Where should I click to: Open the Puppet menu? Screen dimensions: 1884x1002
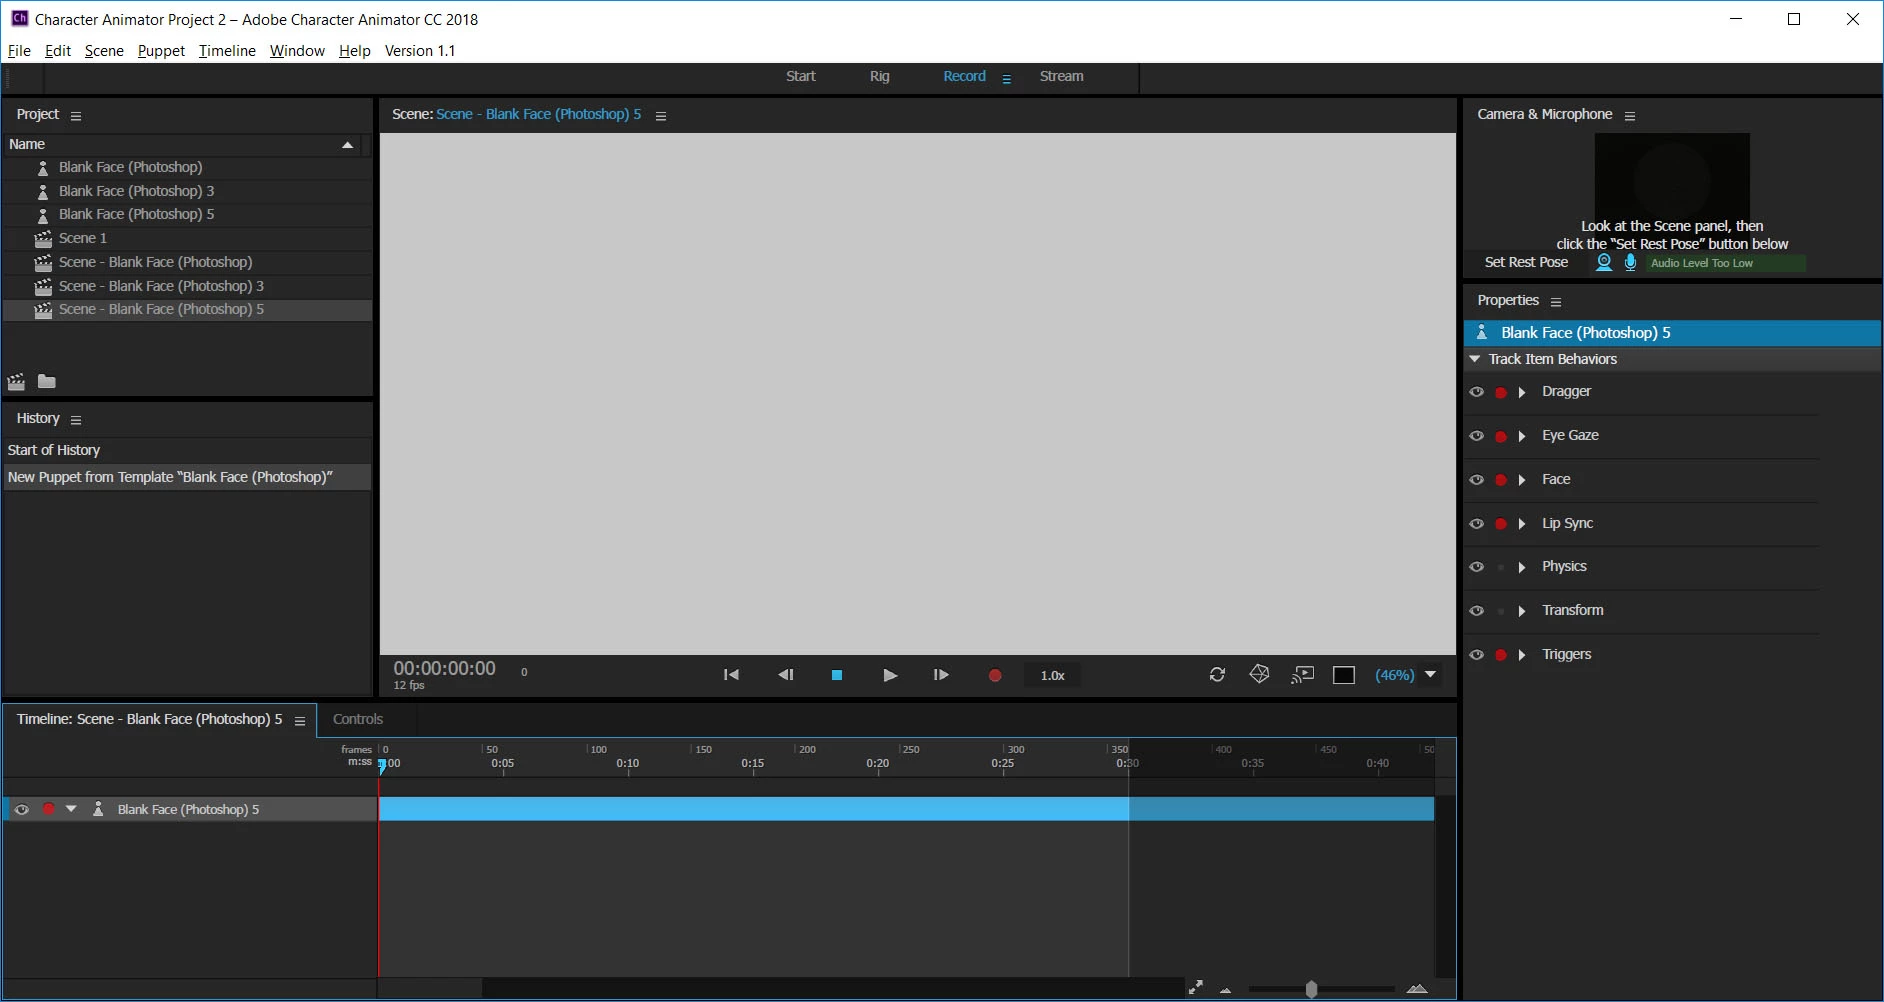point(161,51)
